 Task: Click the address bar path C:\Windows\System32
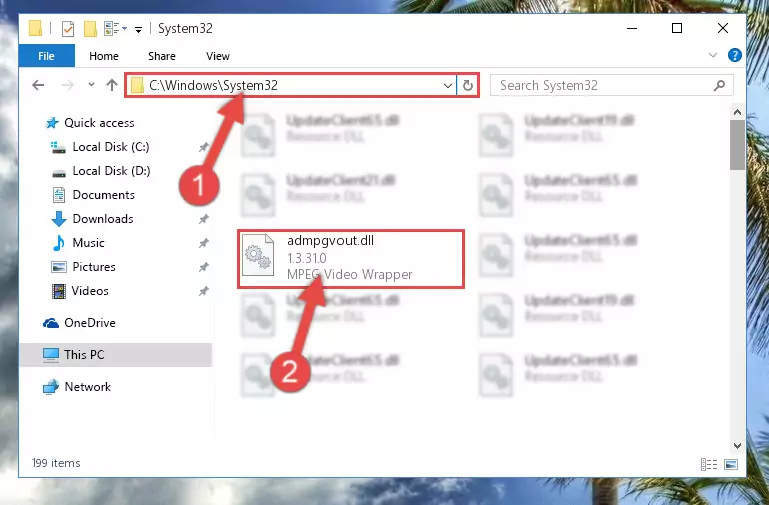coord(213,85)
